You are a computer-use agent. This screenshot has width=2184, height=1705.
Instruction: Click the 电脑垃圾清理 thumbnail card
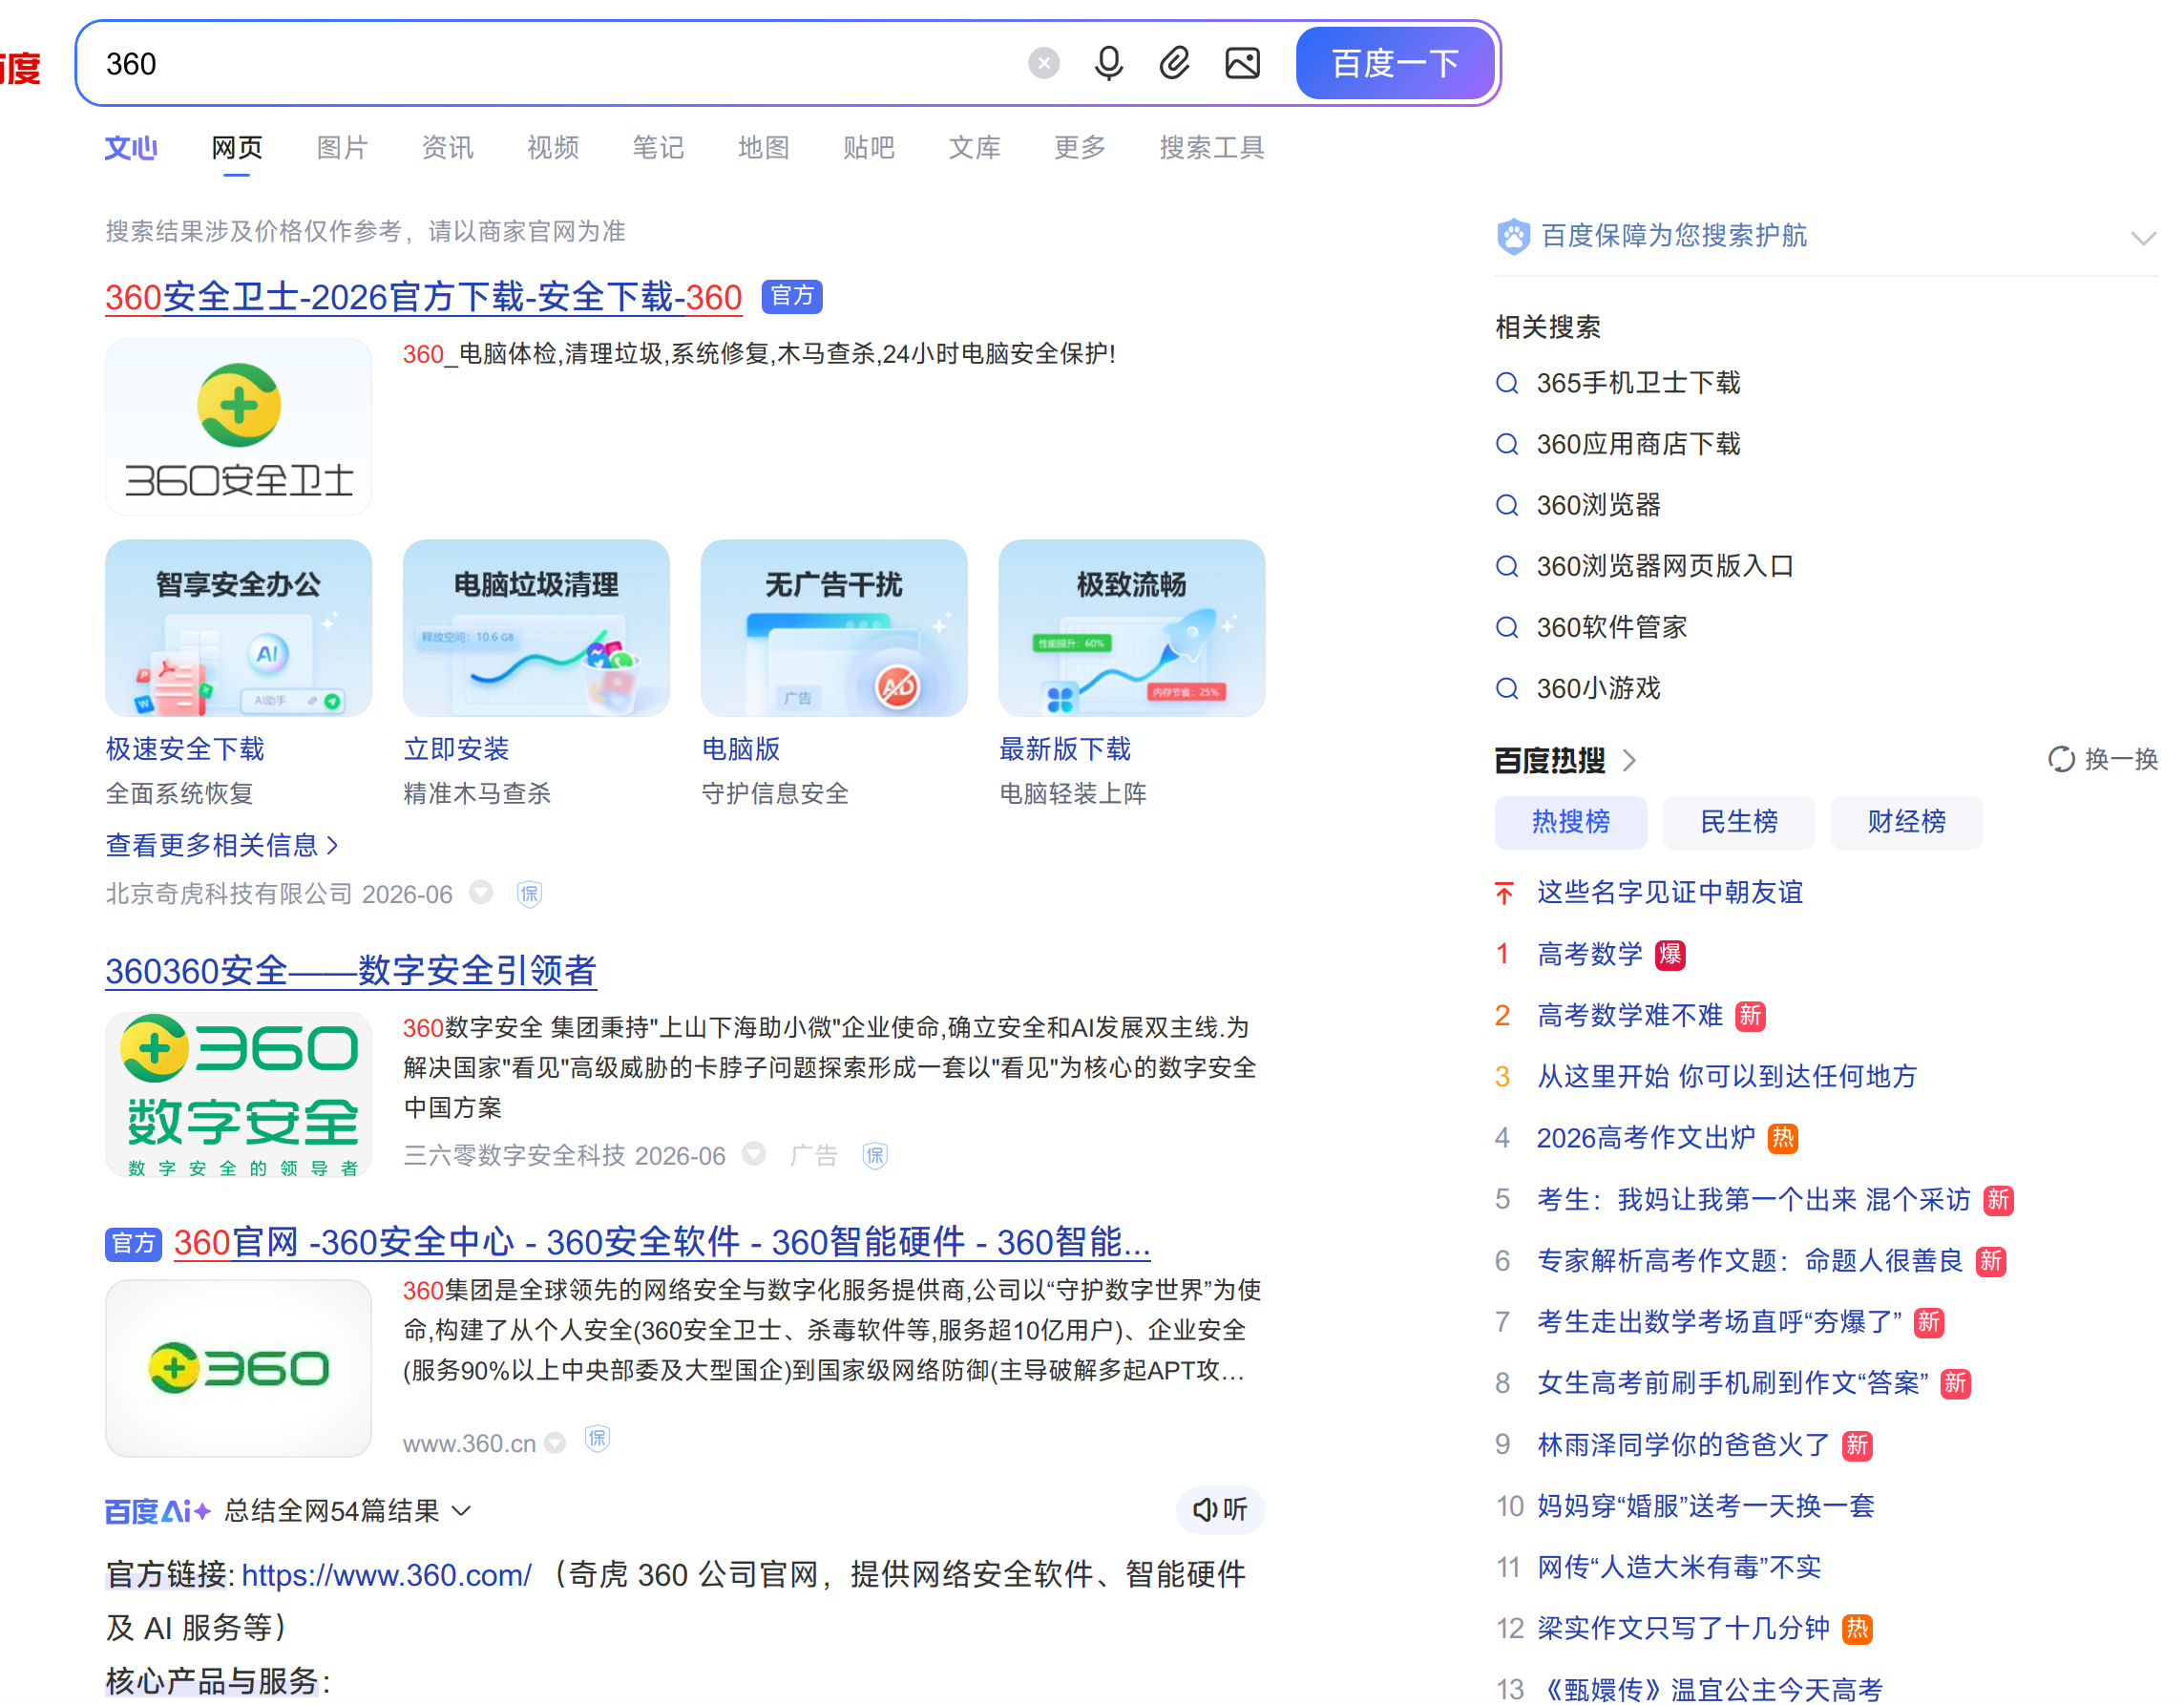536,628
